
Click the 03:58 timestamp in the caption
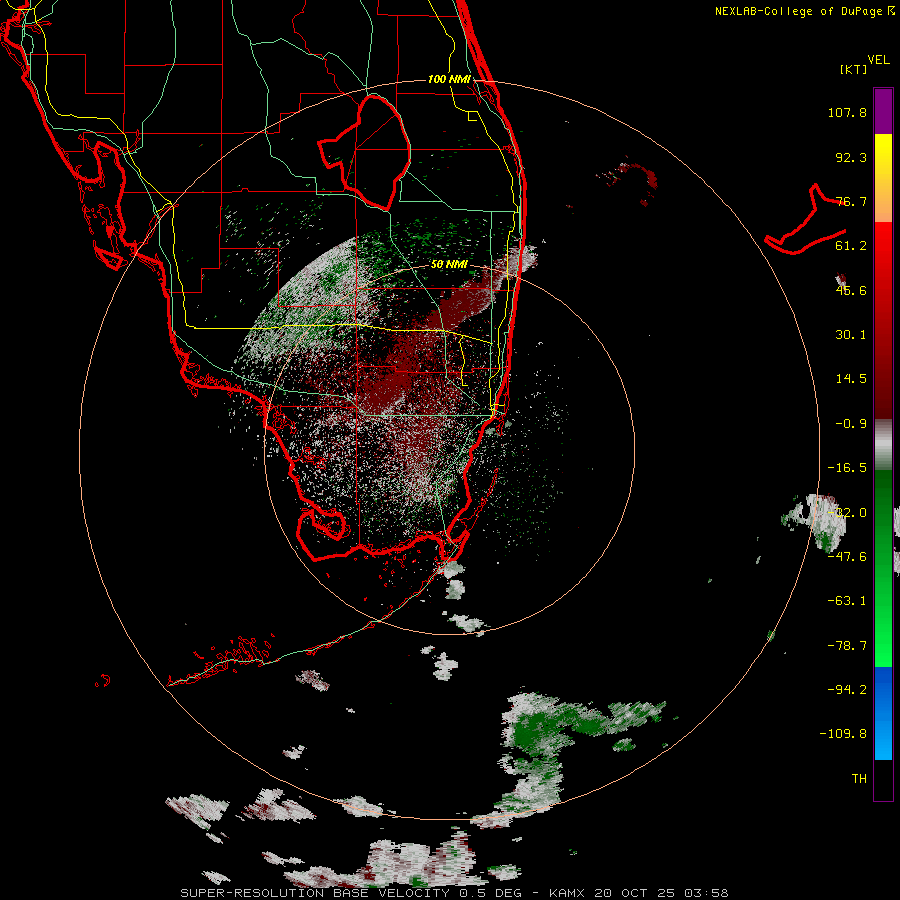tap(707, 893)
